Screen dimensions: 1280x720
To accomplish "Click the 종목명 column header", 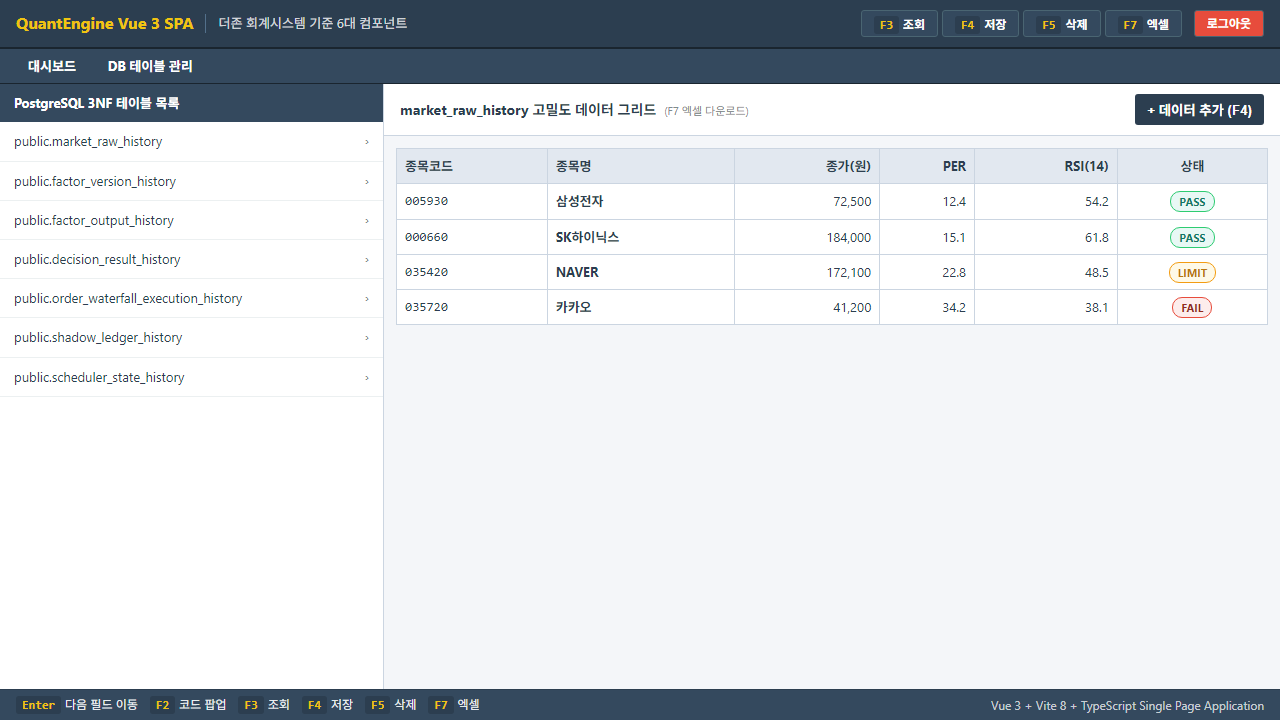I will 641,166.
